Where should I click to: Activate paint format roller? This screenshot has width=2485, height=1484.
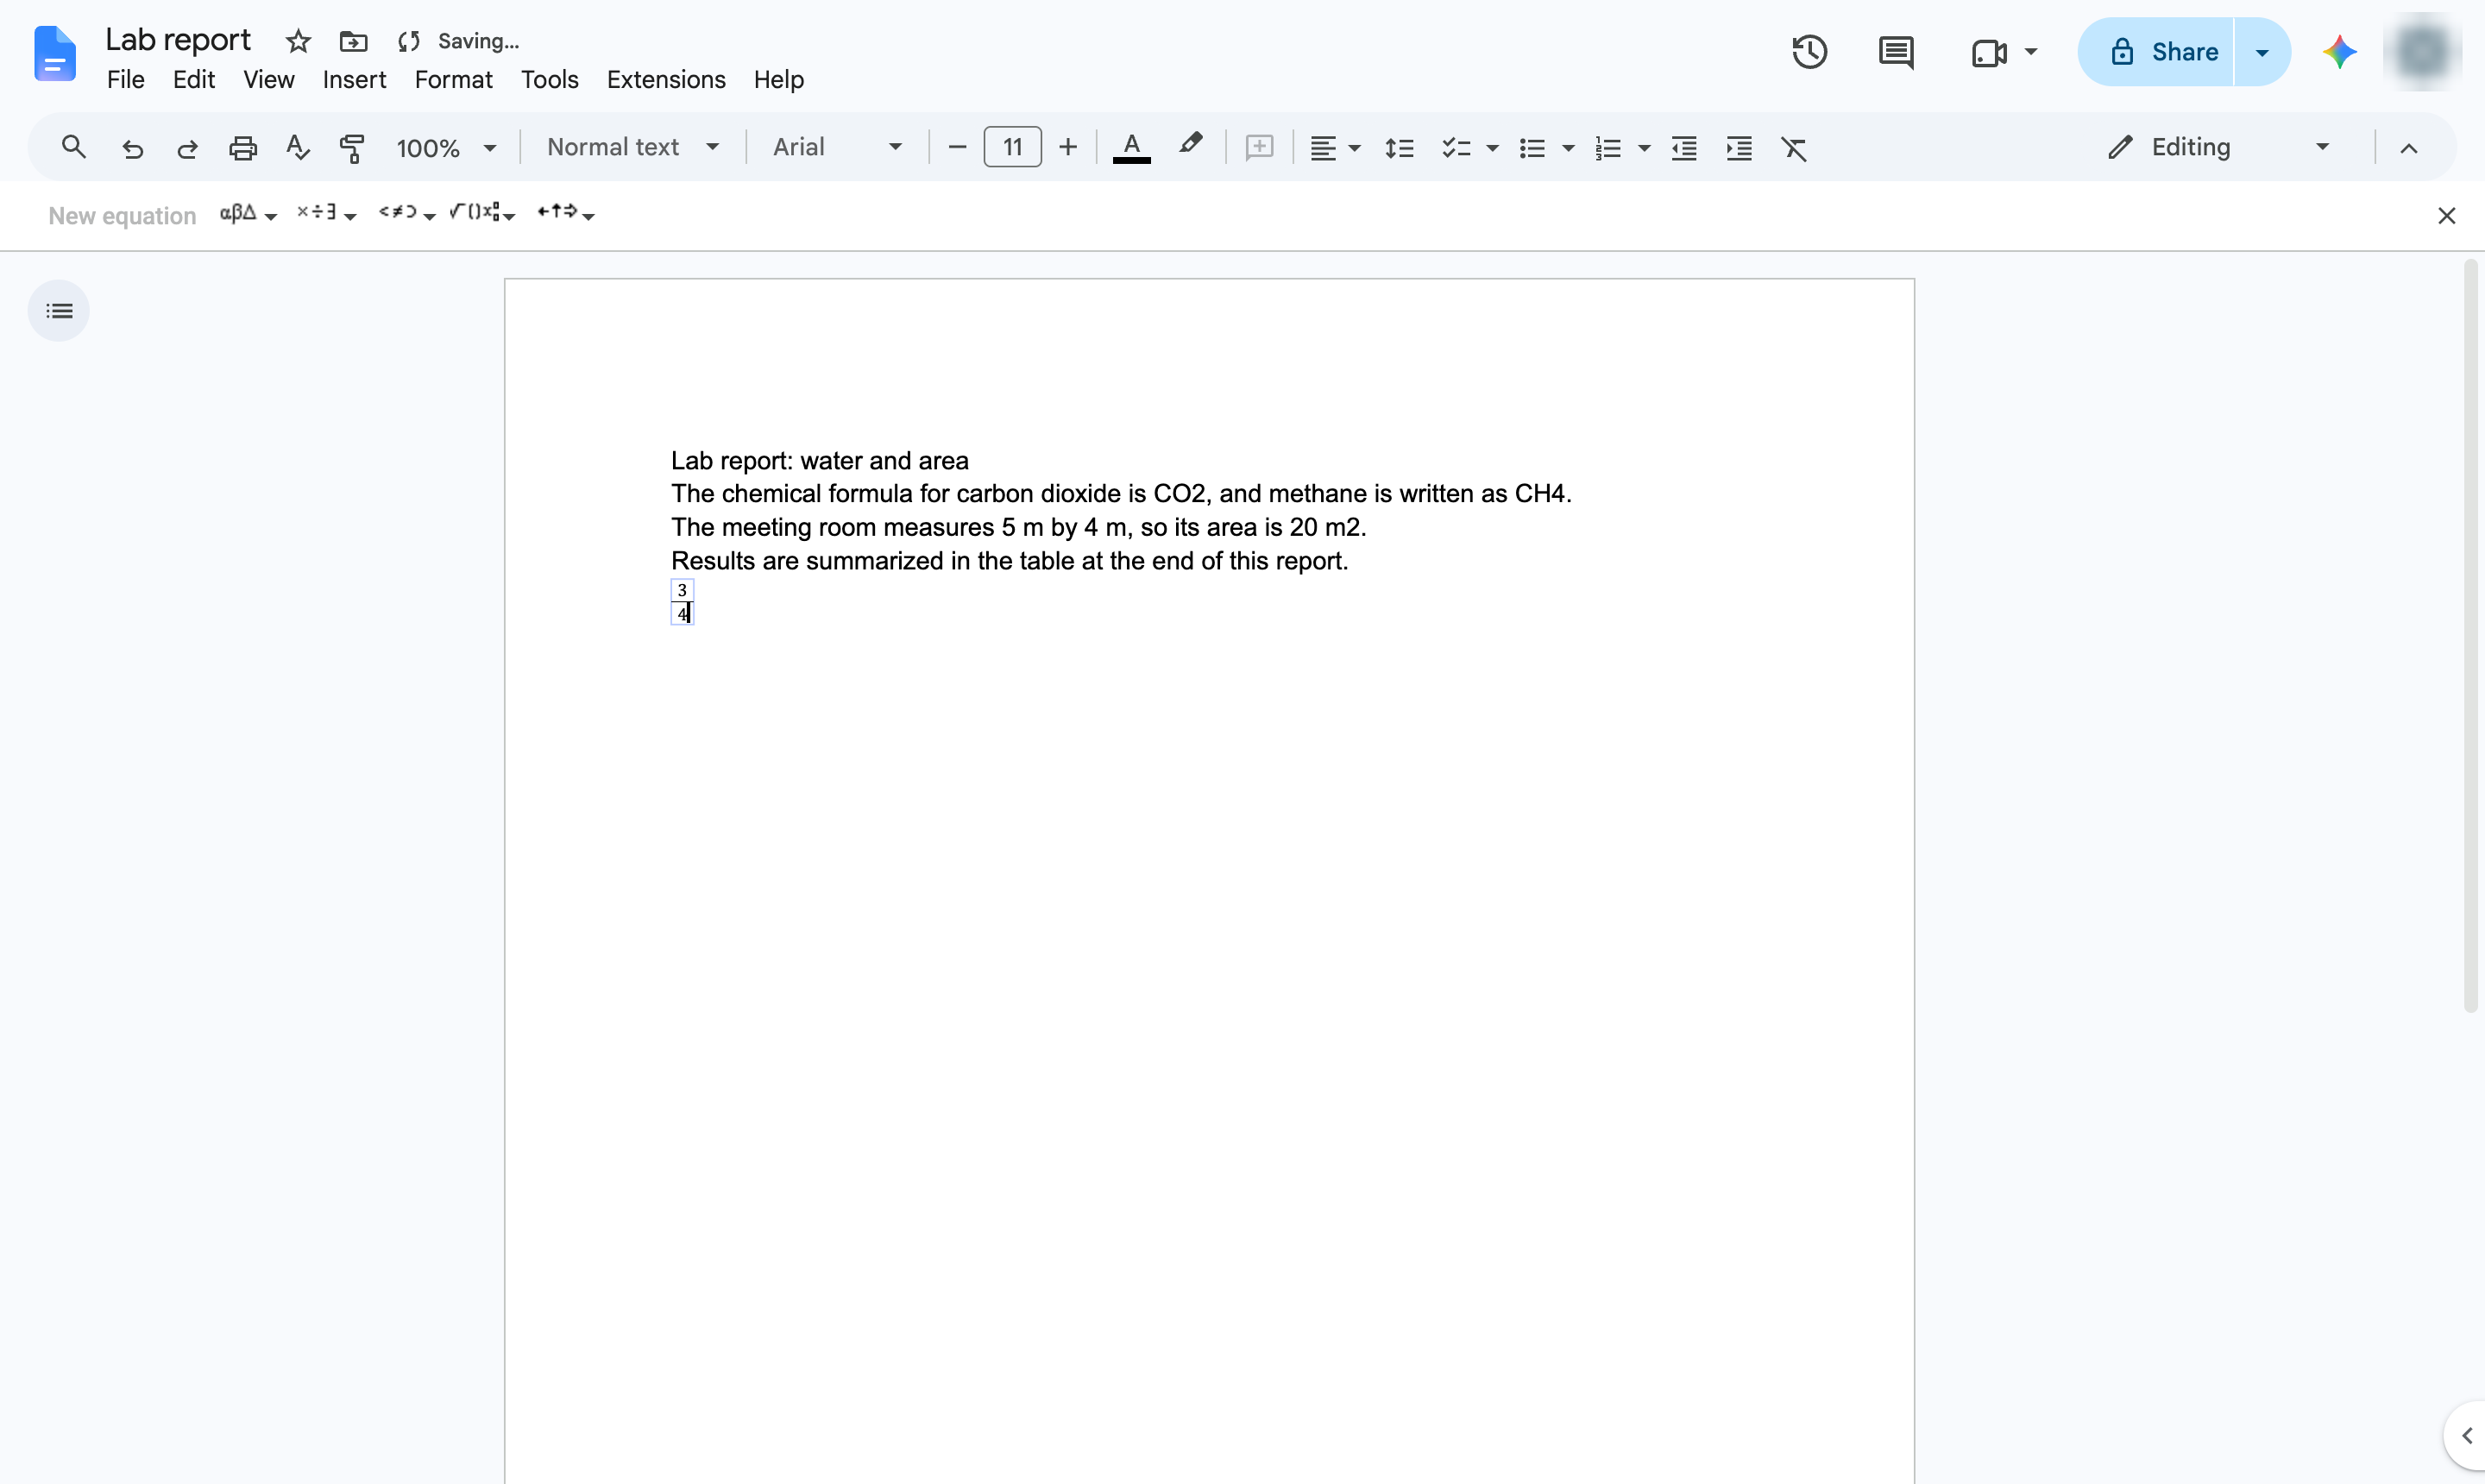click(352, 148)
